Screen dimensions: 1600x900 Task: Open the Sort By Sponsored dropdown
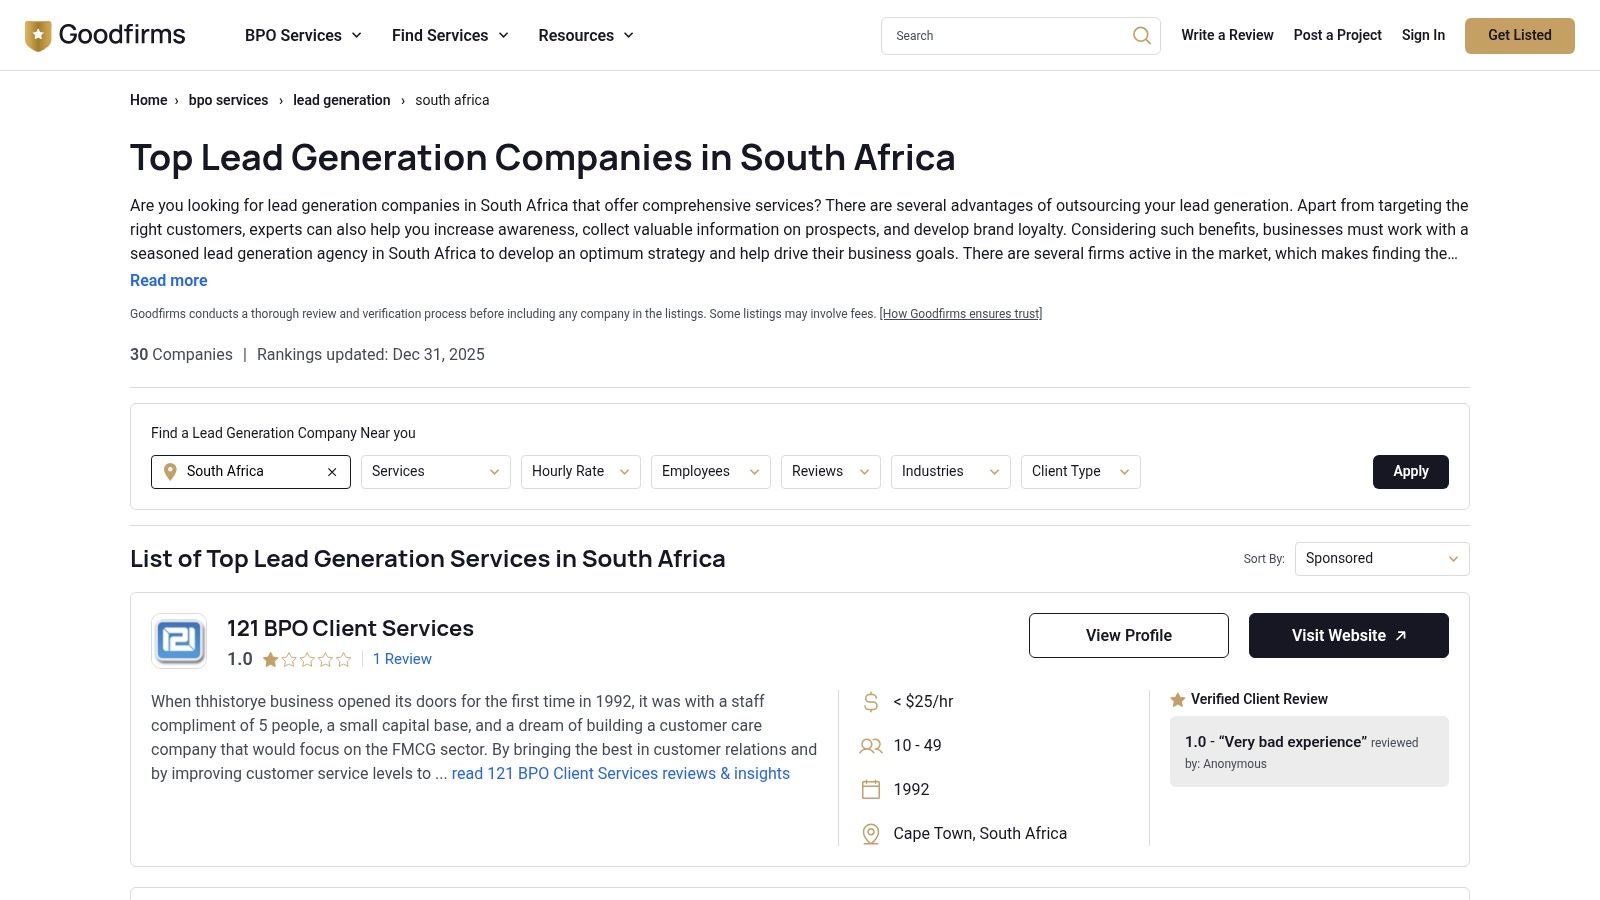[1381, 558]
